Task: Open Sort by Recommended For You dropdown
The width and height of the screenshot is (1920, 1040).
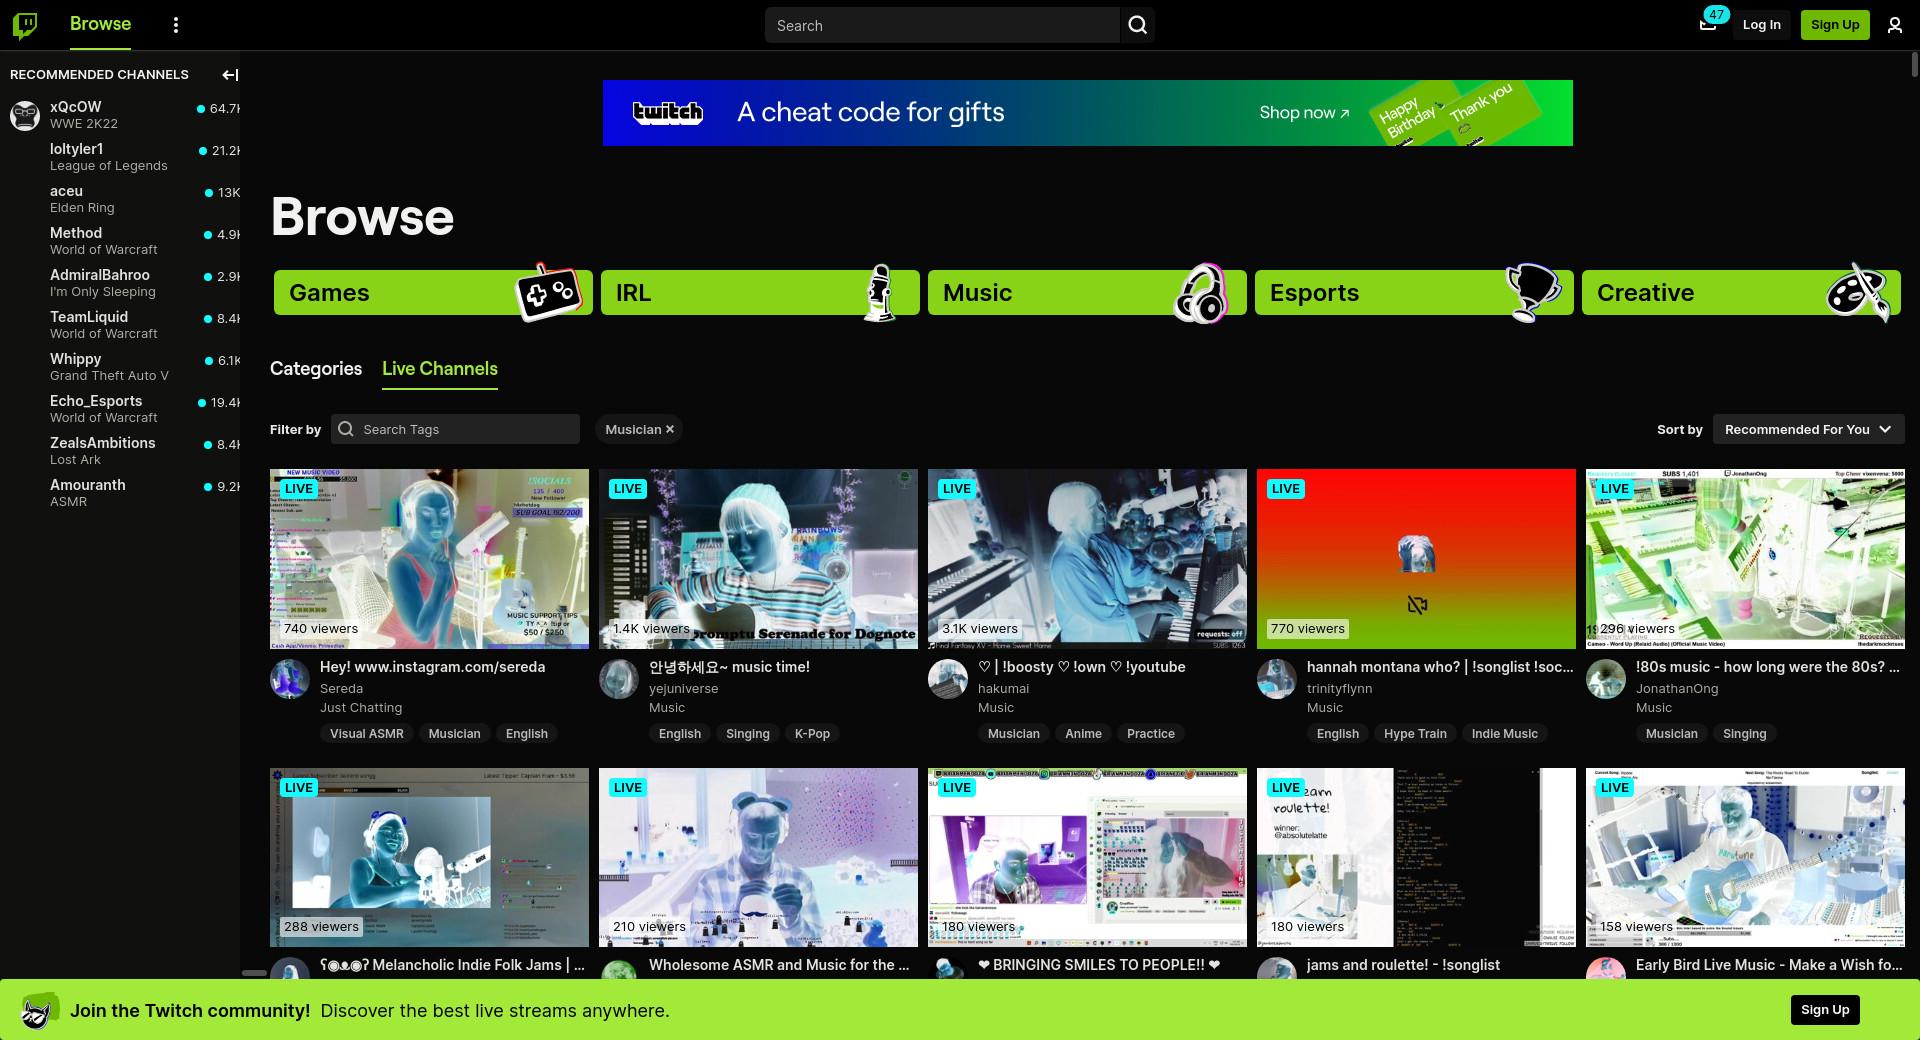Action: point(1808,429)
